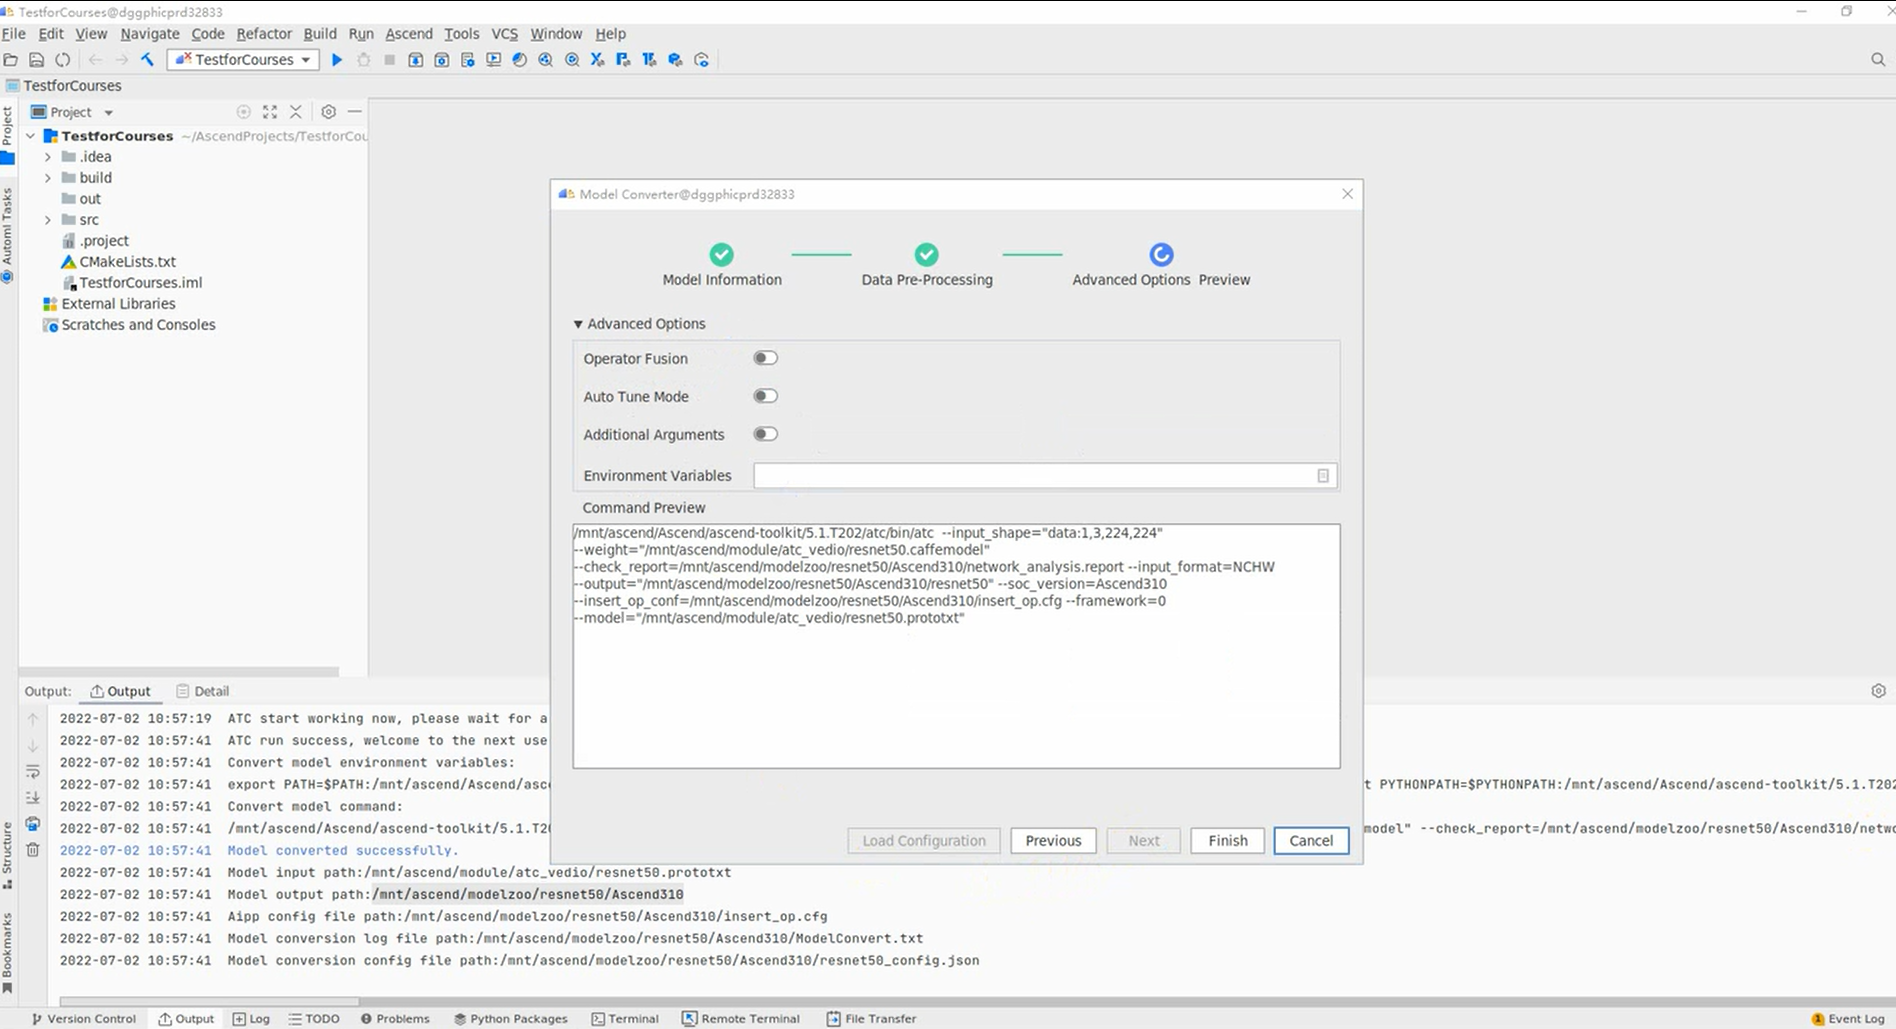This screenshot has height=1029, width=1896.
Task: Open the Terminal tool window tab
Action: tap(625, 1019)
